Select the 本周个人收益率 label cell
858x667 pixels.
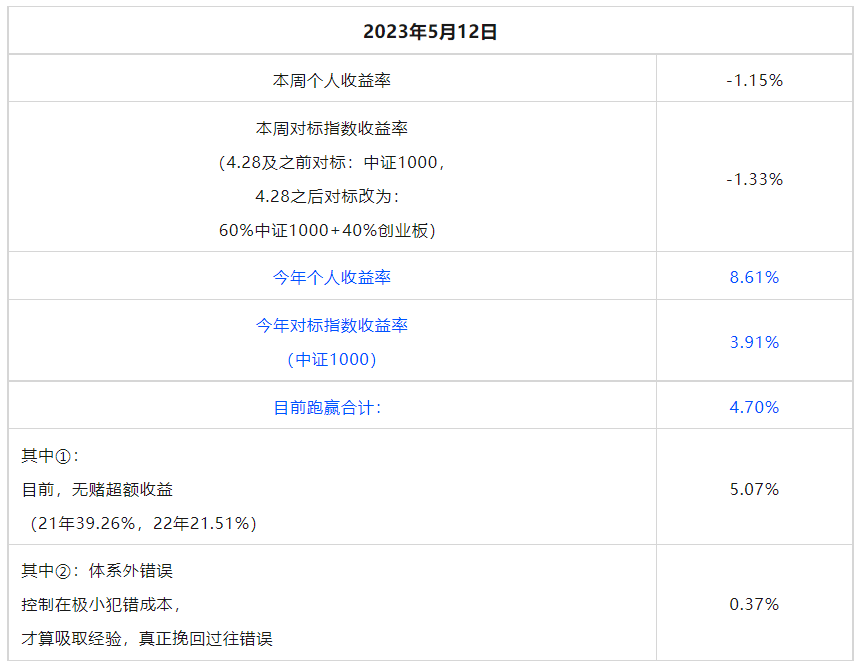332,80
